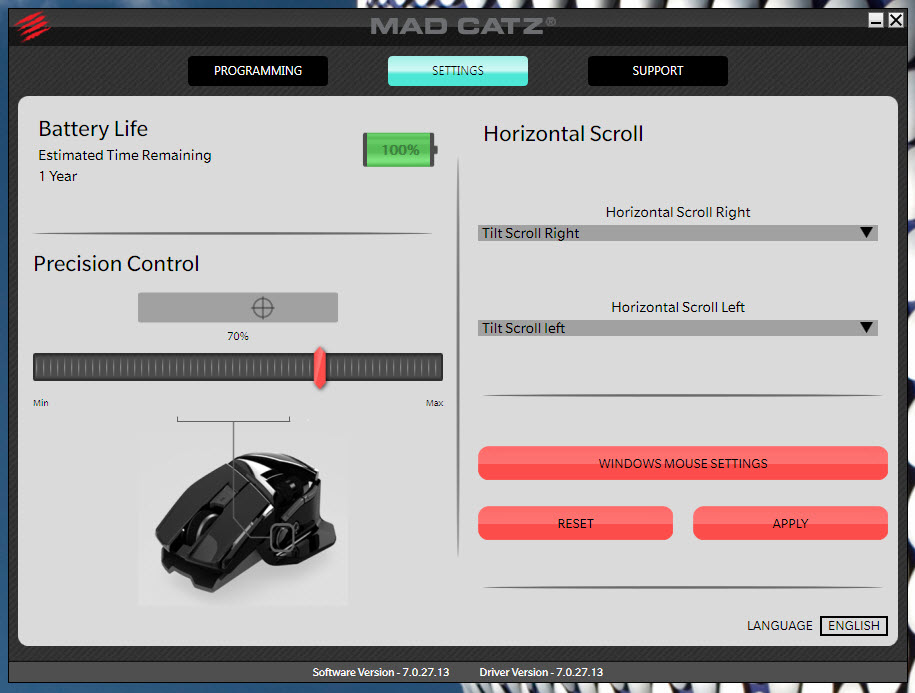The width and height of the screenshot is (915, 693).
Task: Click the 70% precision value label
Action: (238, 336)
